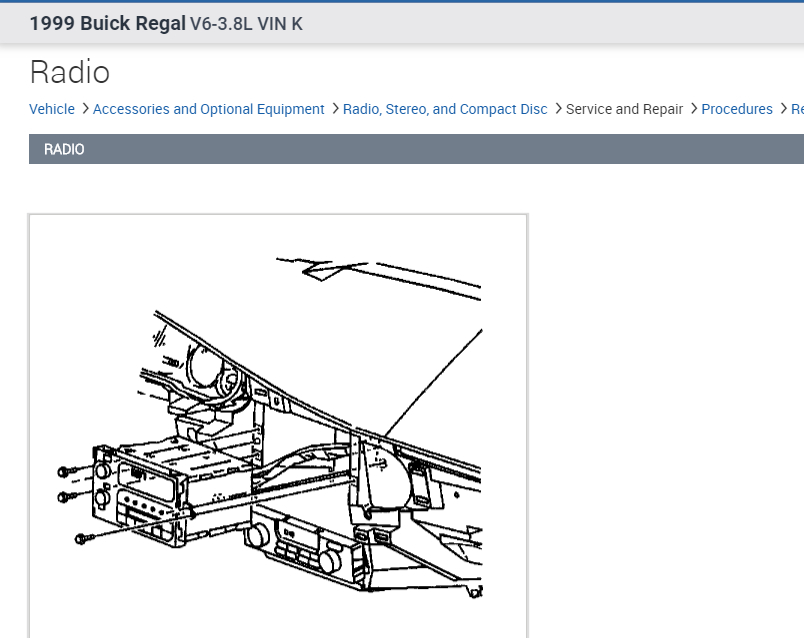This screenshot has height=638, width=804.
Task: Click the Service and Repair breadcrumb
Action: [625, 109]
